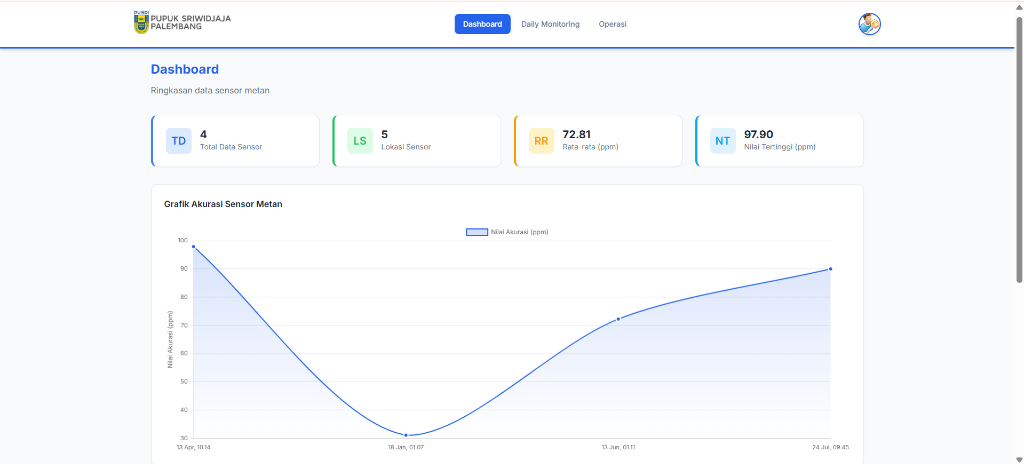
Task: Click the Total Data Sensor card
Action: tap(235, 141)
